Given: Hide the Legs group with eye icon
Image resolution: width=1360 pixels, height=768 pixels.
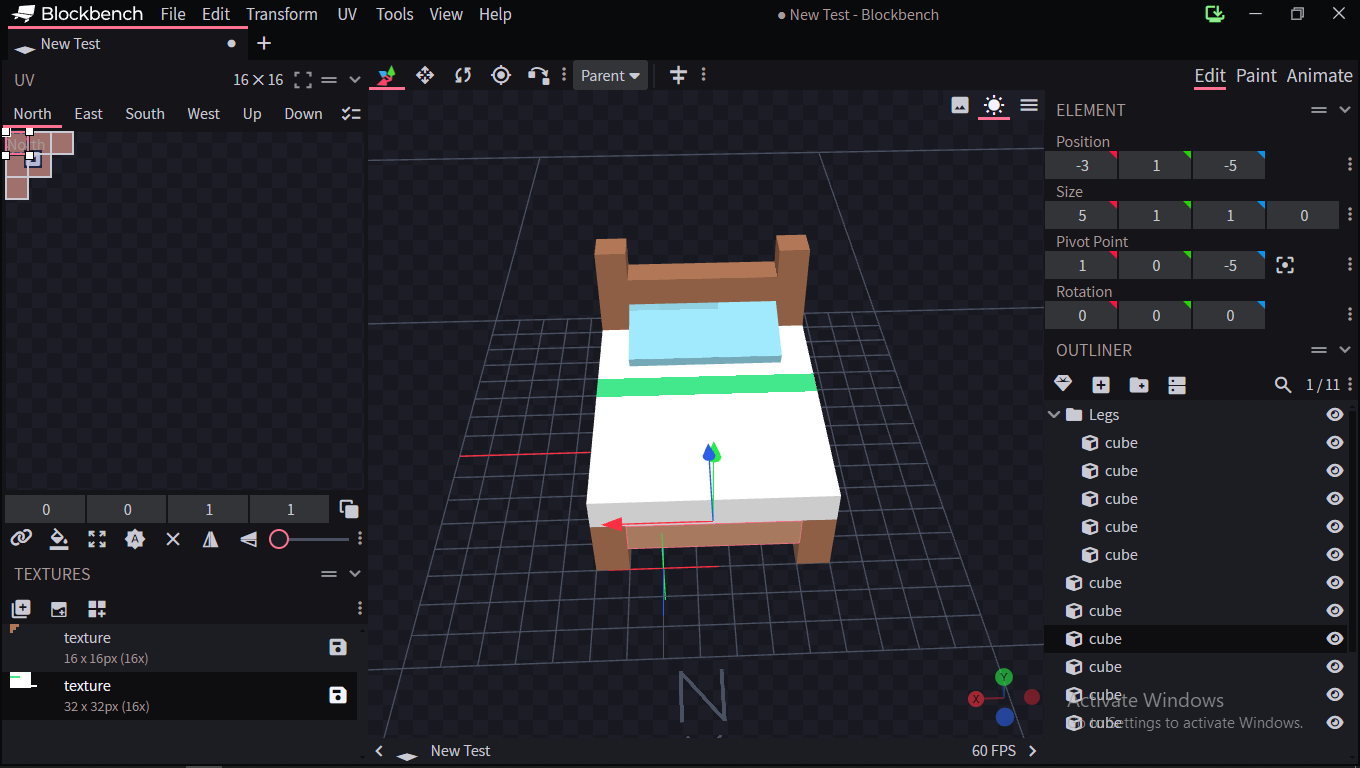Looking at the screenshot, I should click(x=1334, y=415).
